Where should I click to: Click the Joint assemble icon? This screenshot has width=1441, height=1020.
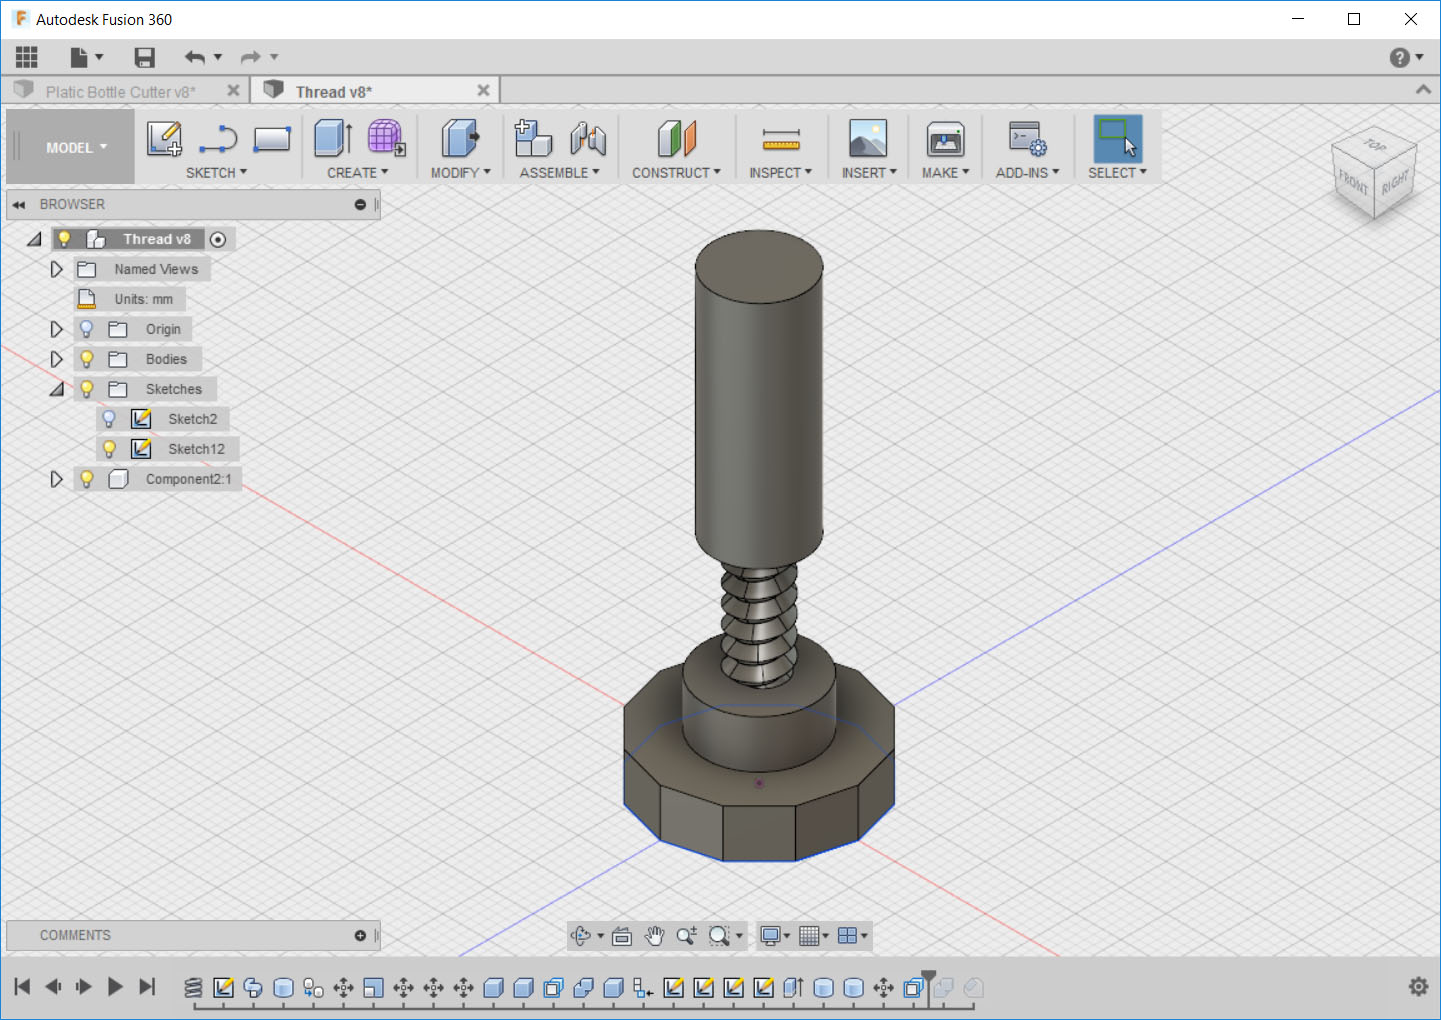[x=588, y=138]
